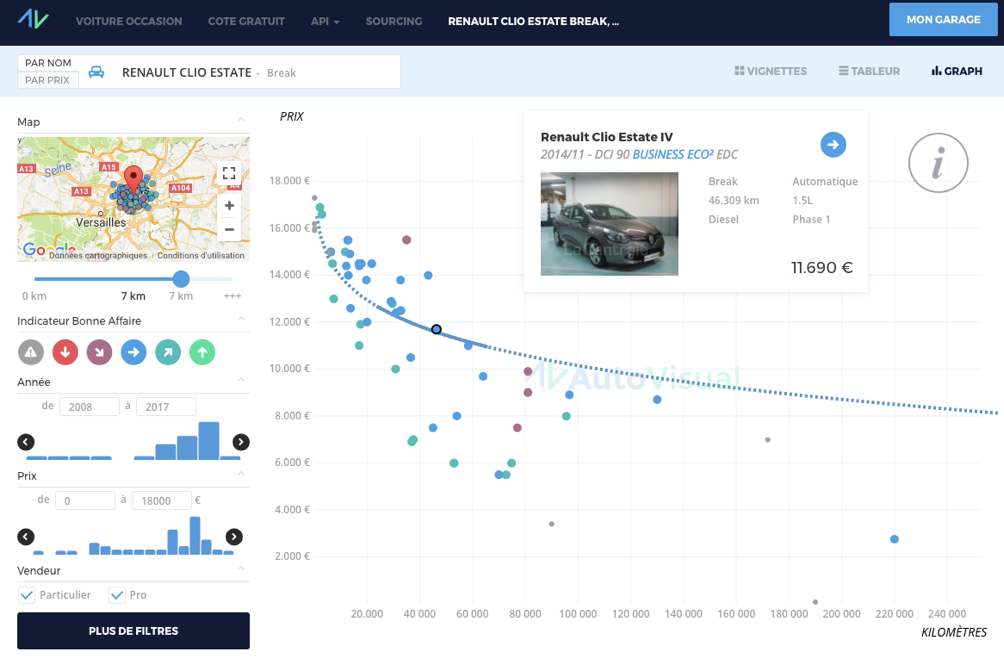Screen dimensions: 1004x665
Task: Switch search mode to PAR PRIX
Action: 47,80
